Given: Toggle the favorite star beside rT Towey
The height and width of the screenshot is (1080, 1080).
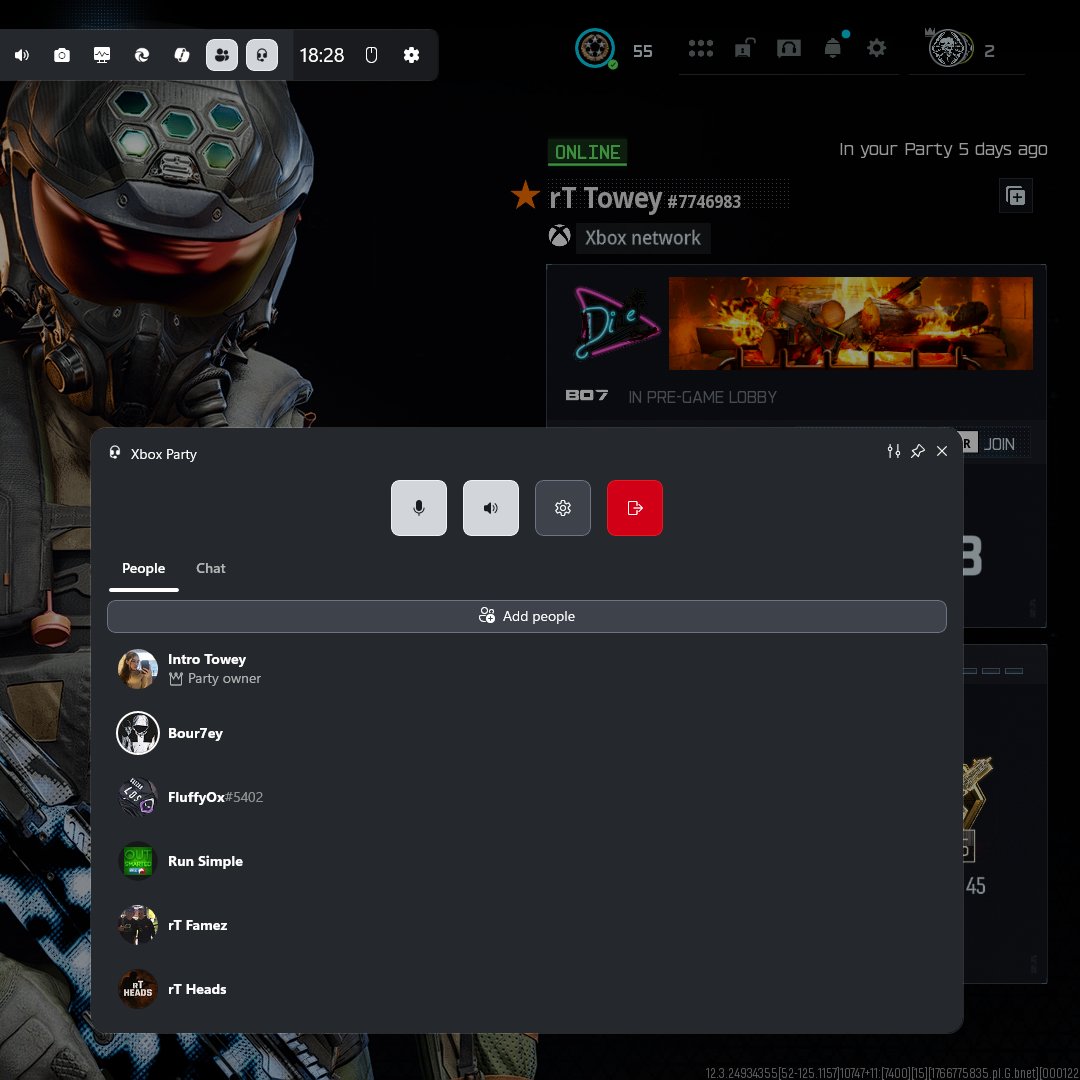Looking at the screenshot, I should [x=525, y=195].
